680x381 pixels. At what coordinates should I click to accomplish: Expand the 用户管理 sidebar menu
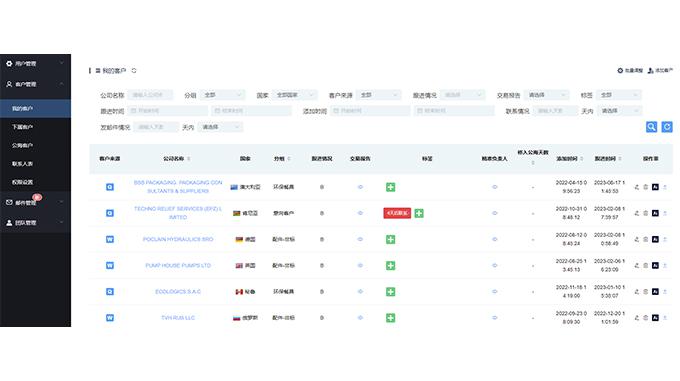click(35, 63)
